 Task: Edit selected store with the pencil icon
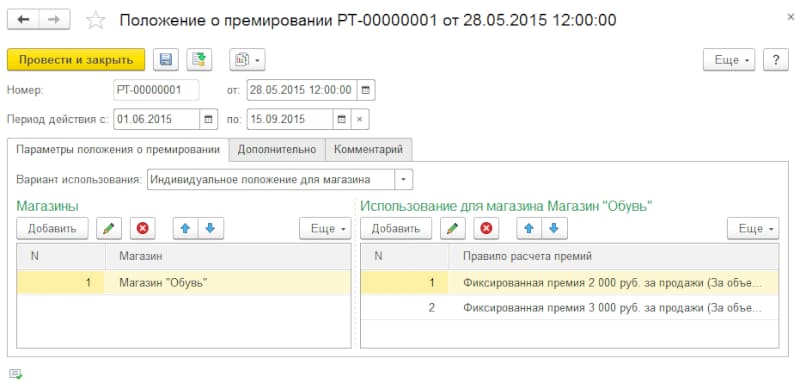tap(109, 228)
